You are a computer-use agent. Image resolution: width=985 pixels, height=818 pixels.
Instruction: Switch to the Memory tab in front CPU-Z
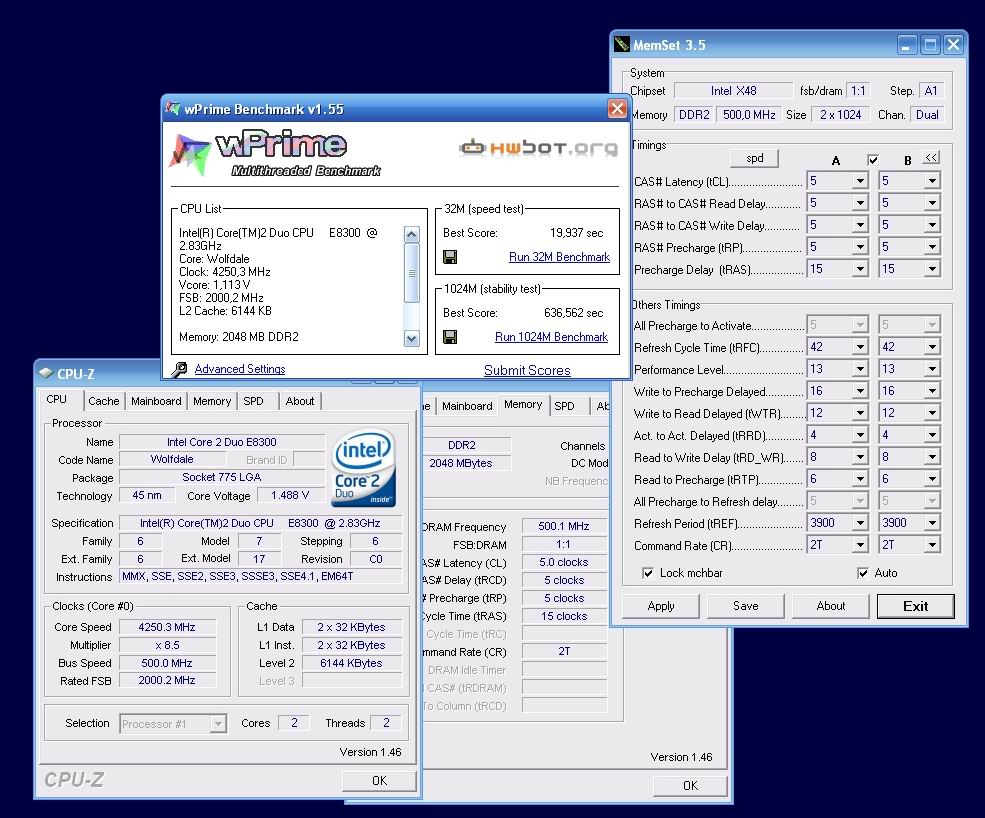(x=212, y=401)
